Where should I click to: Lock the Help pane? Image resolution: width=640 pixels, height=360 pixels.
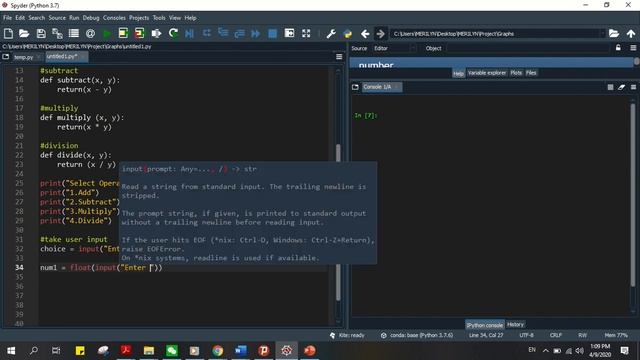click(x=618, y=48)
